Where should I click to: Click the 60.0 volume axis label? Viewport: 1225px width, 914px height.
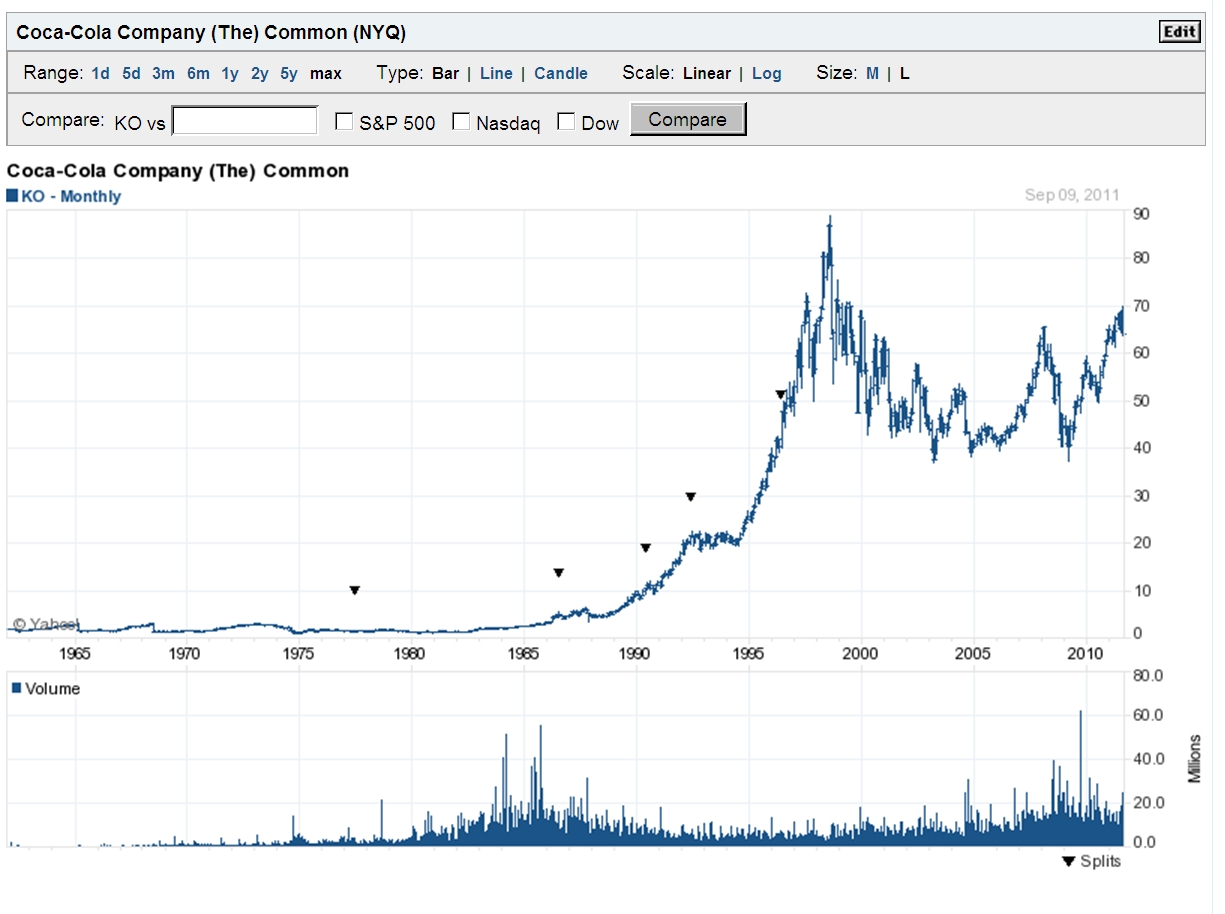(x=1147, y=715)
